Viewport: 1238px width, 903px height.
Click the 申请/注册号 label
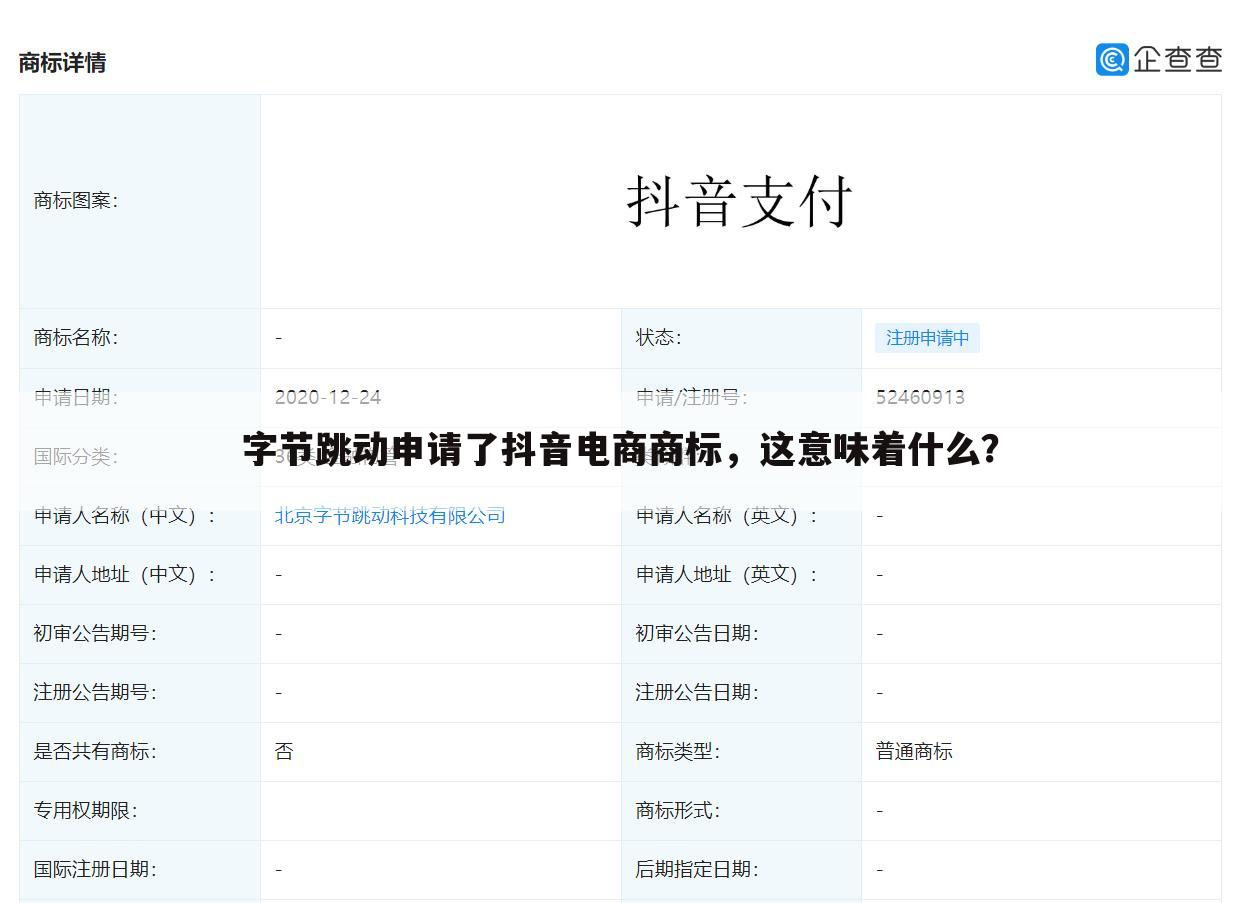click(691, 397)
